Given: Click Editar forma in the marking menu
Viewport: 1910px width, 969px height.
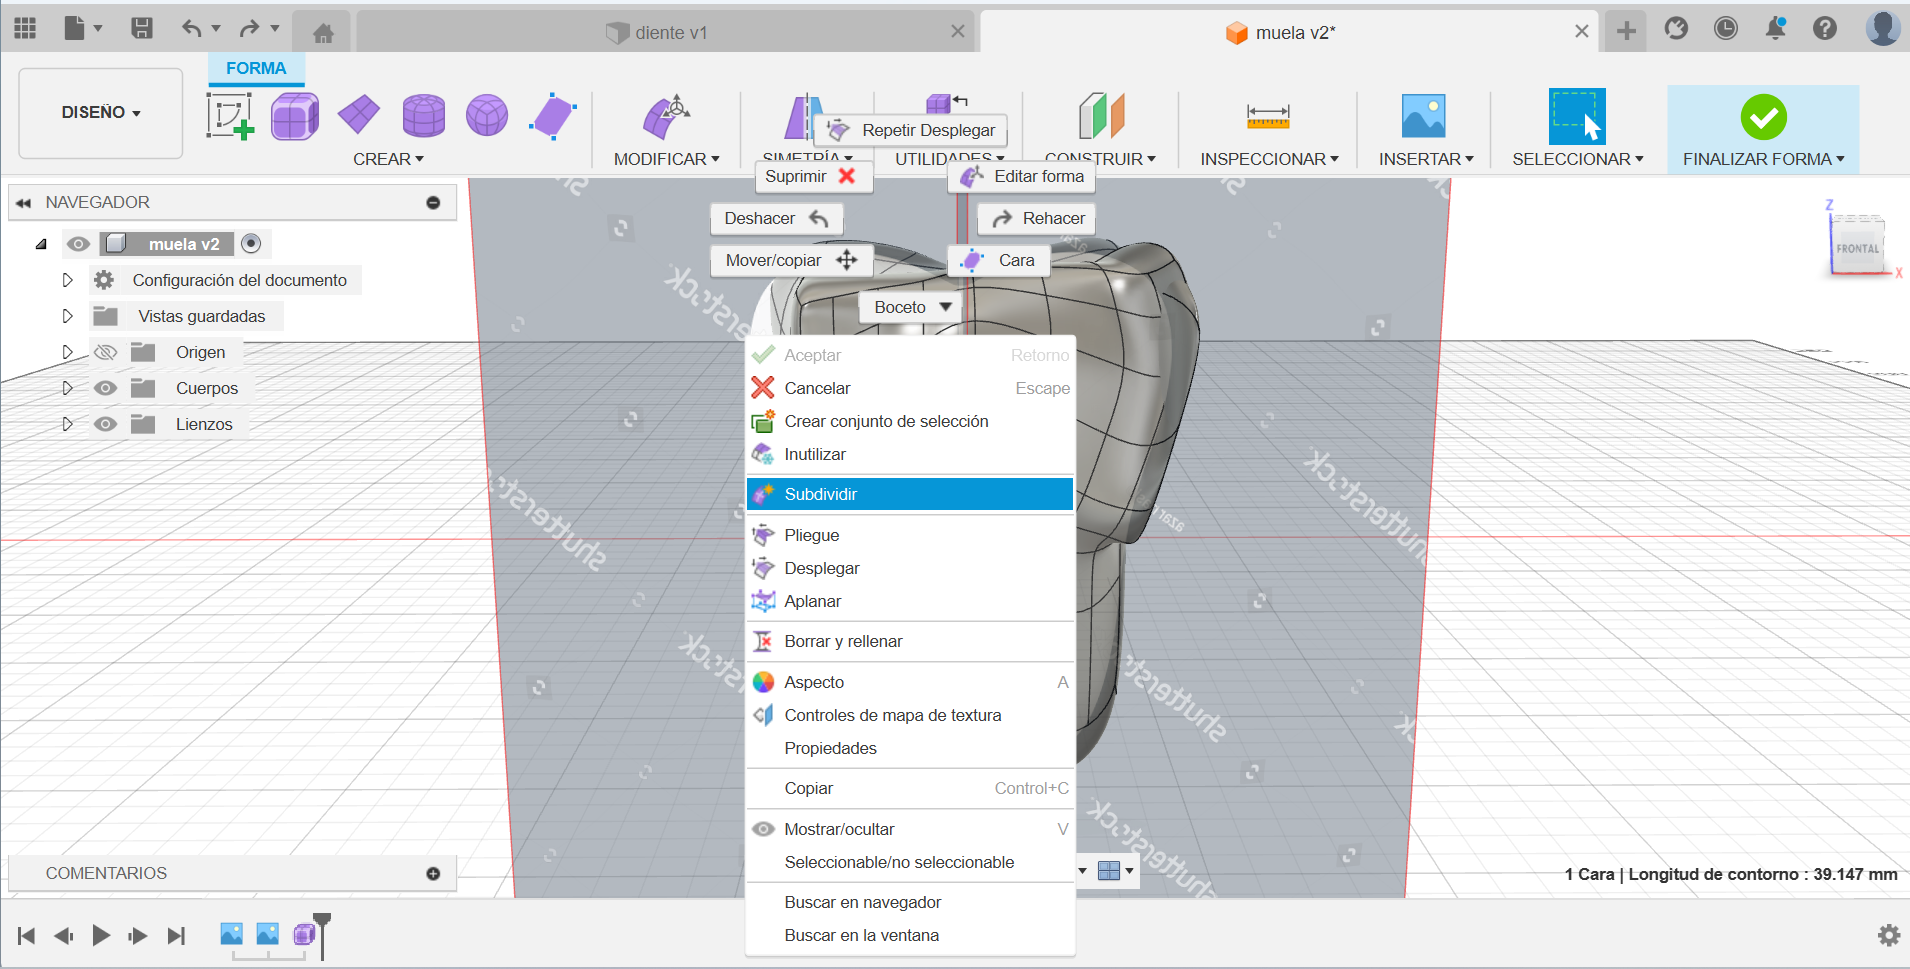Looking at the screenshot, I should click(x=1022, y=176).
